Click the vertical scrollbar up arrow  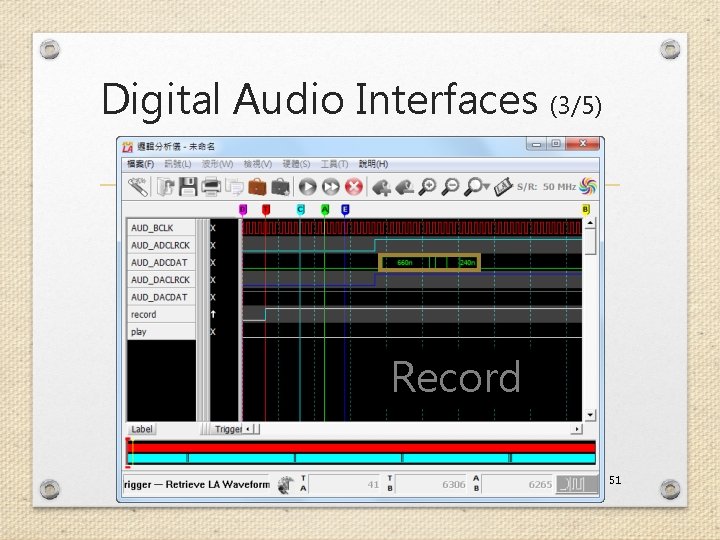click(590, 223)
